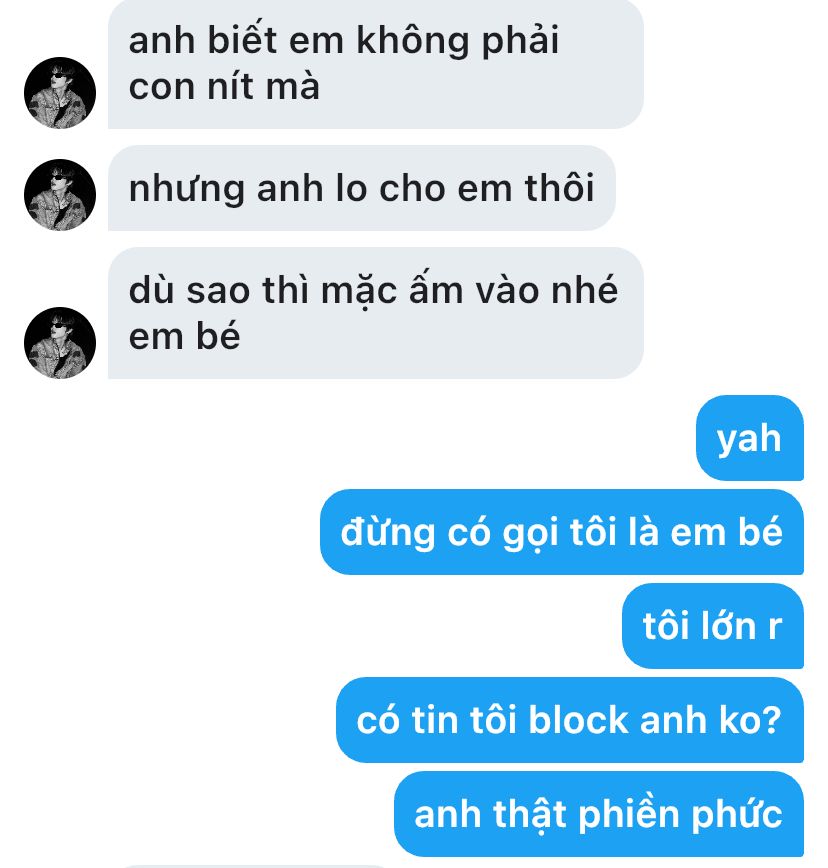828x868 pixels.
Task: Click the word 'lớn' in the short blue bubble
Action: click(x=728, y=626)
